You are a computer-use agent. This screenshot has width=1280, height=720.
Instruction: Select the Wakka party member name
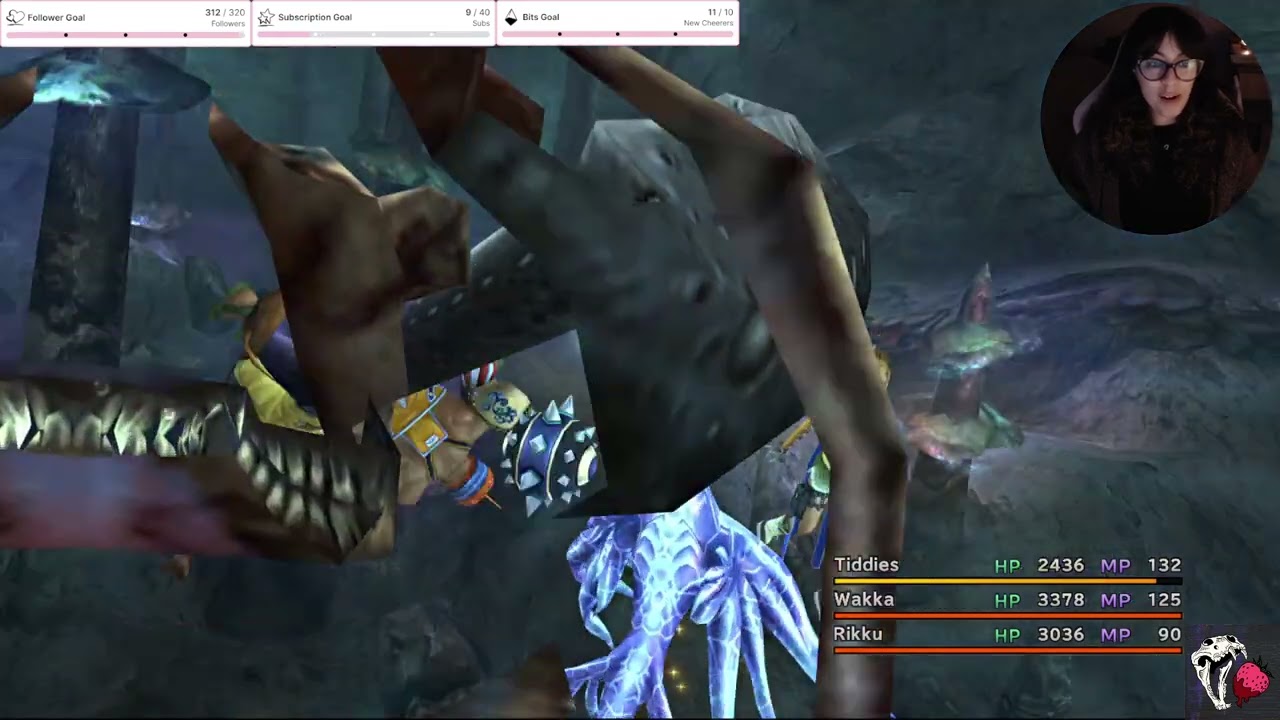pos(864,599)
